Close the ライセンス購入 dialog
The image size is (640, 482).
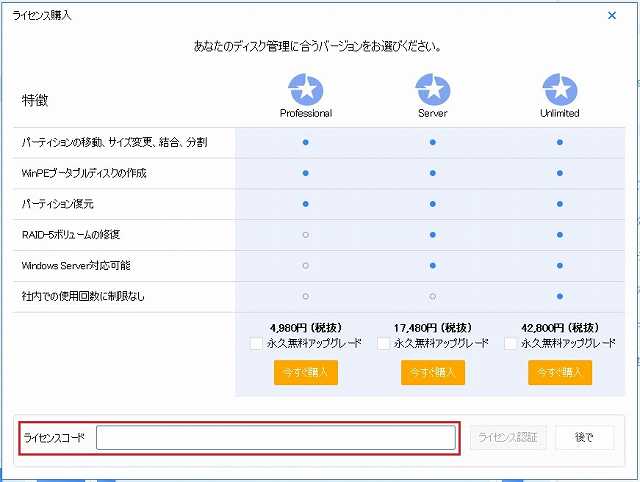[611, 16]
